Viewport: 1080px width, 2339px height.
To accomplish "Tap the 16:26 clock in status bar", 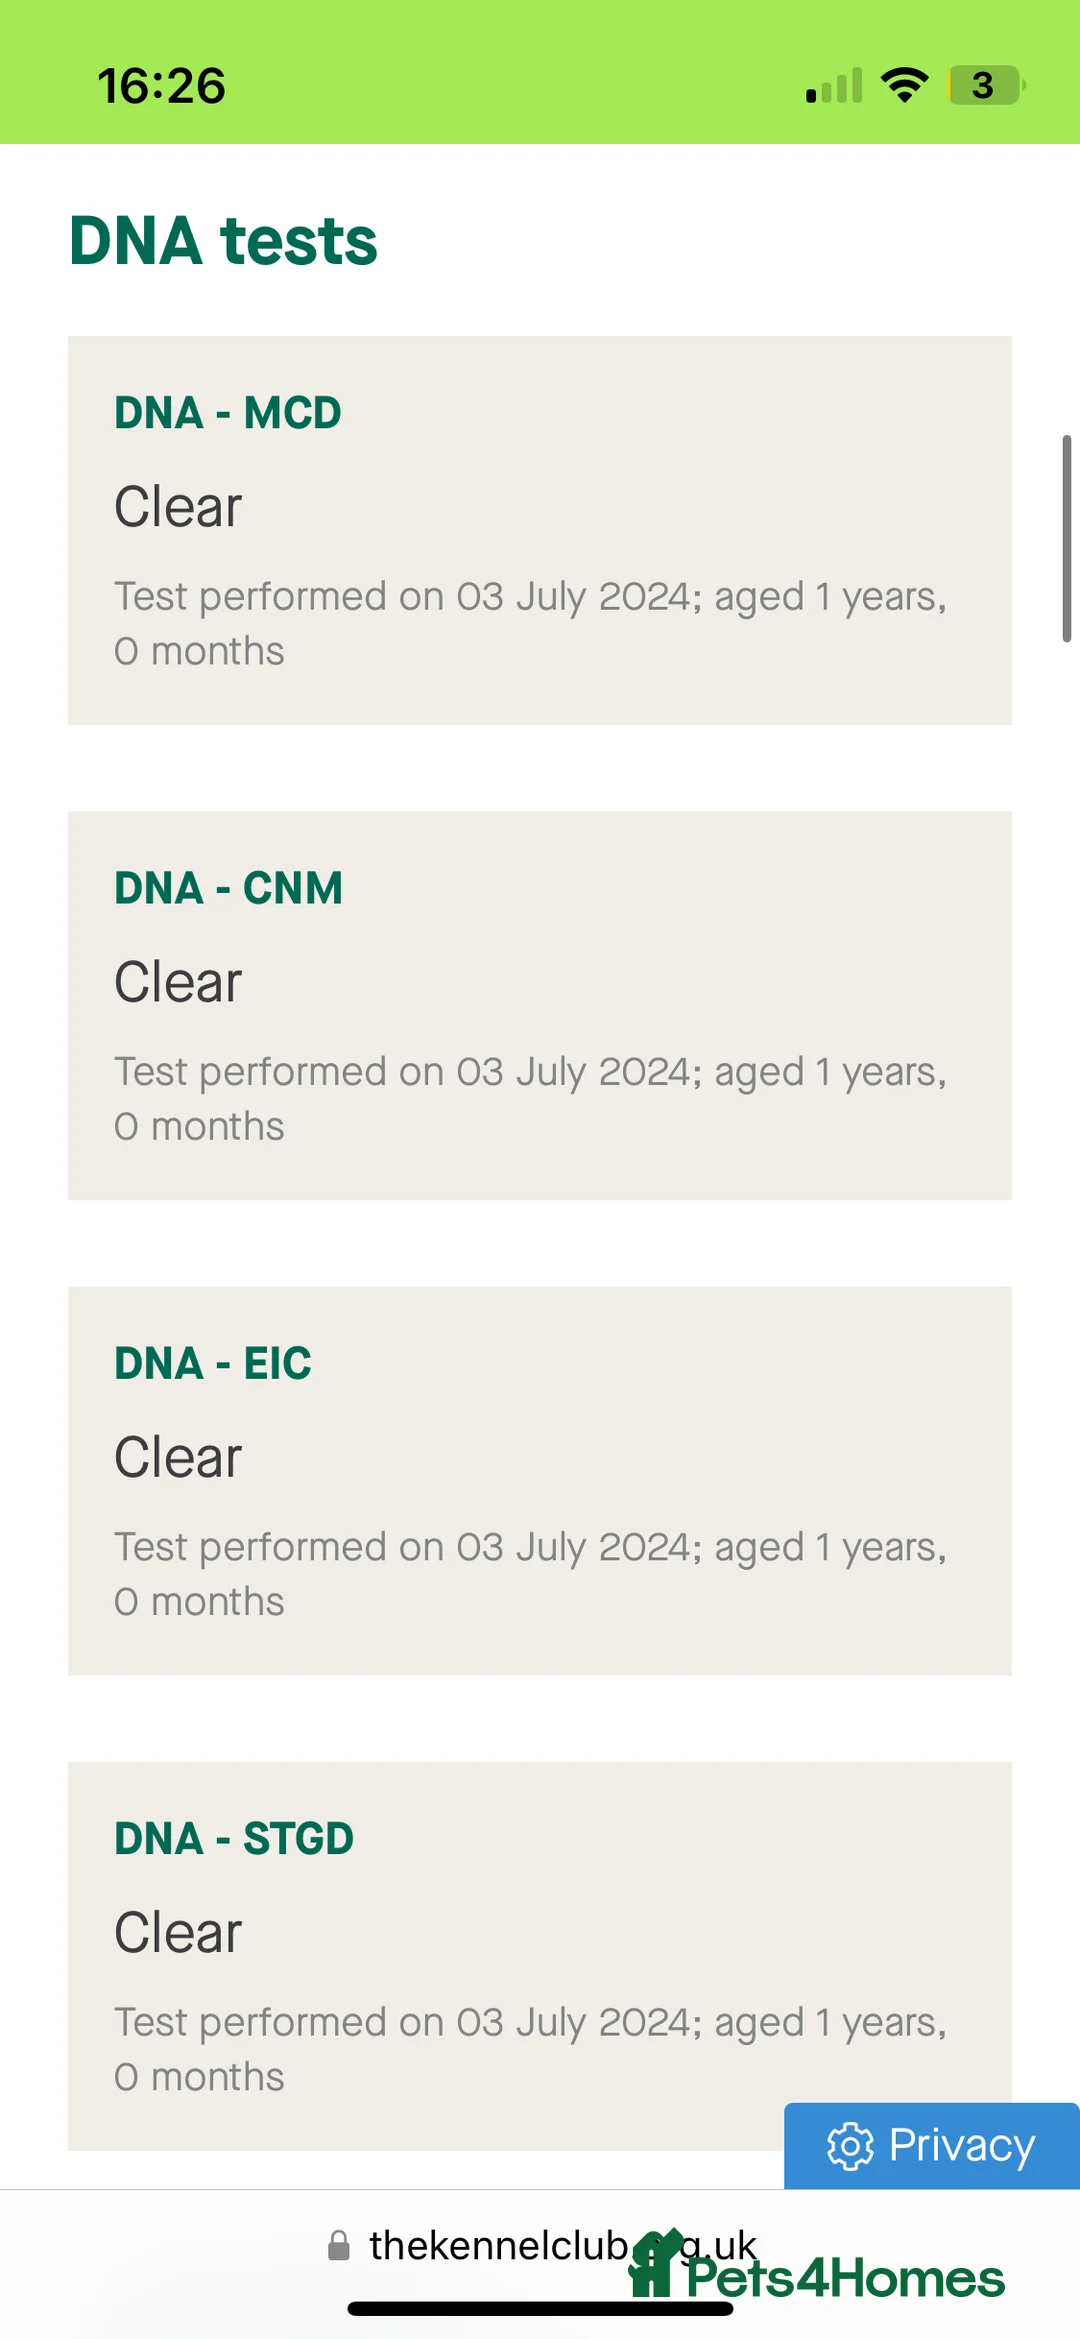I will click(161, 86).
